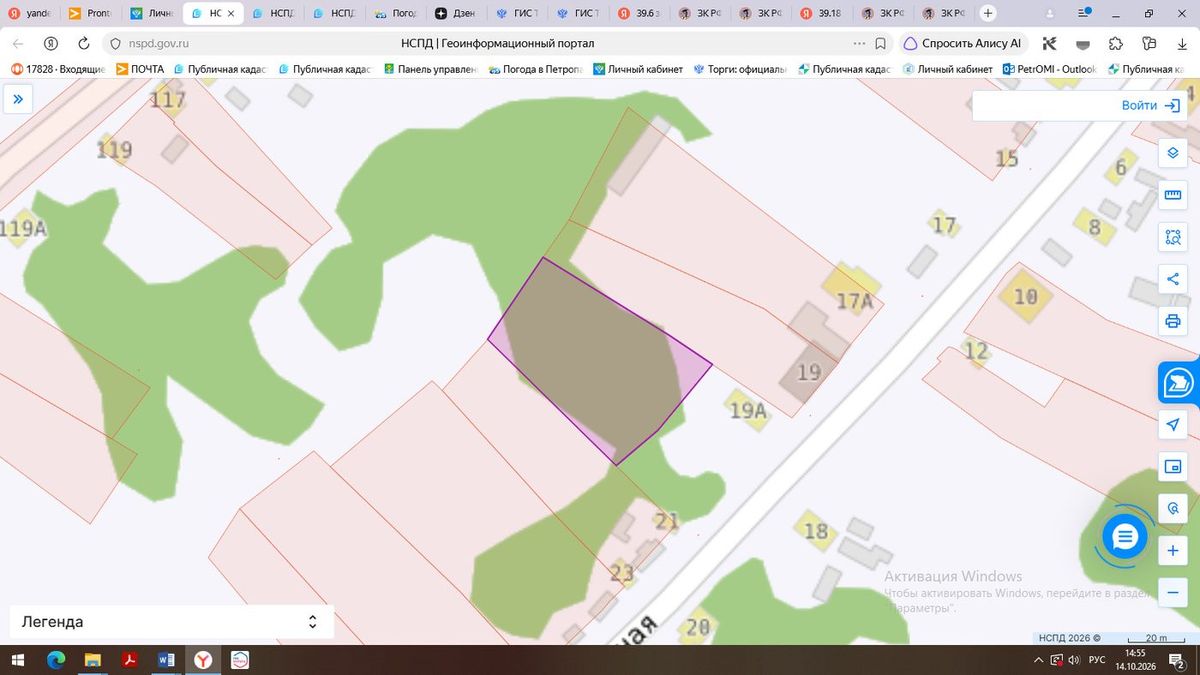The height and width of the screenshot is (675, 1200).
Task: Open browser extensions puzzle icon
Action: 1116,44
